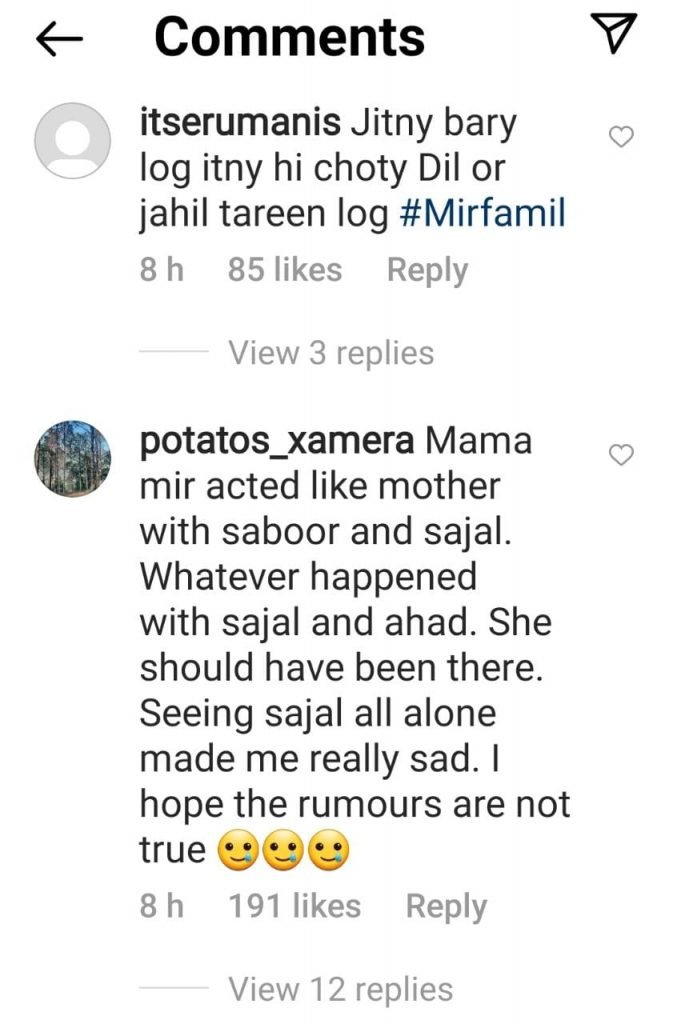Open itserumanis default profile picture
The height and width of the screenshot is (1024, 681).
[x=72, y=140]
